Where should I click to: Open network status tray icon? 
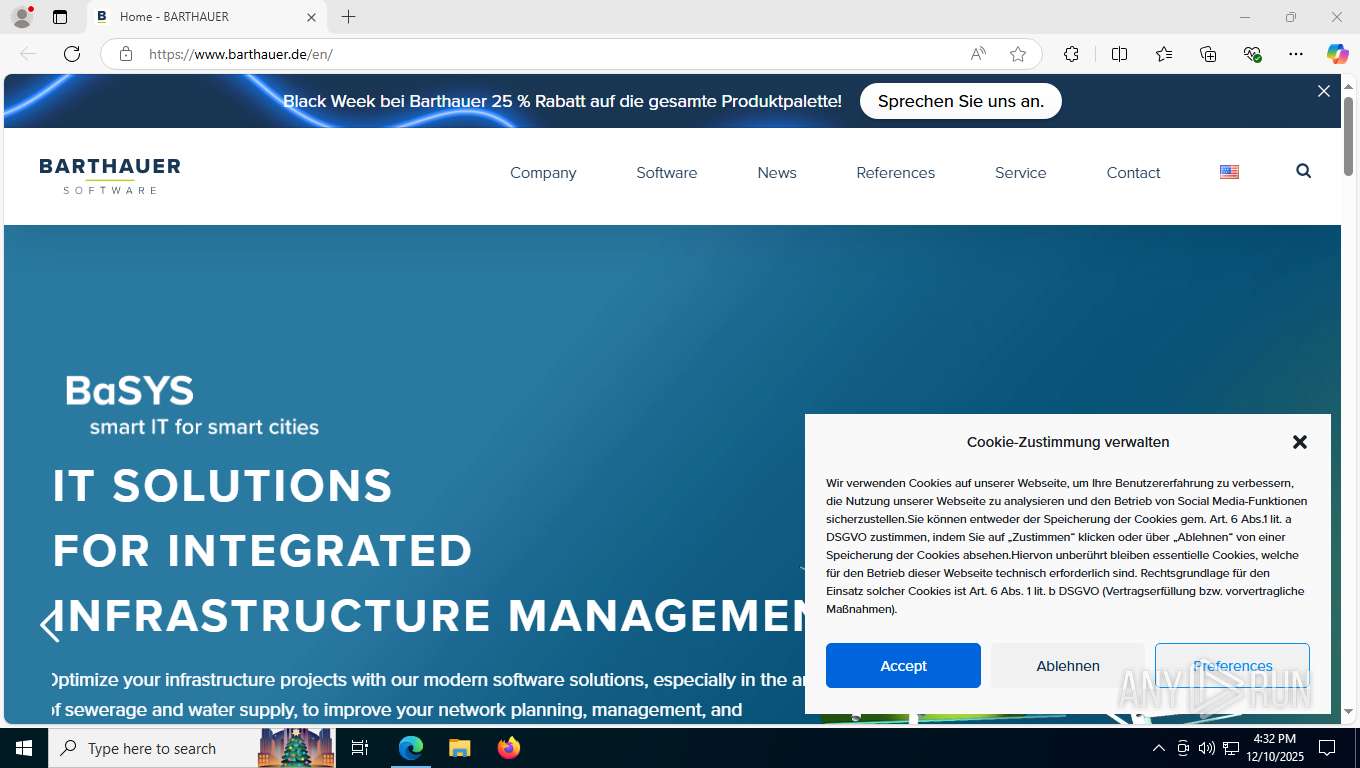coord(1231,748)
